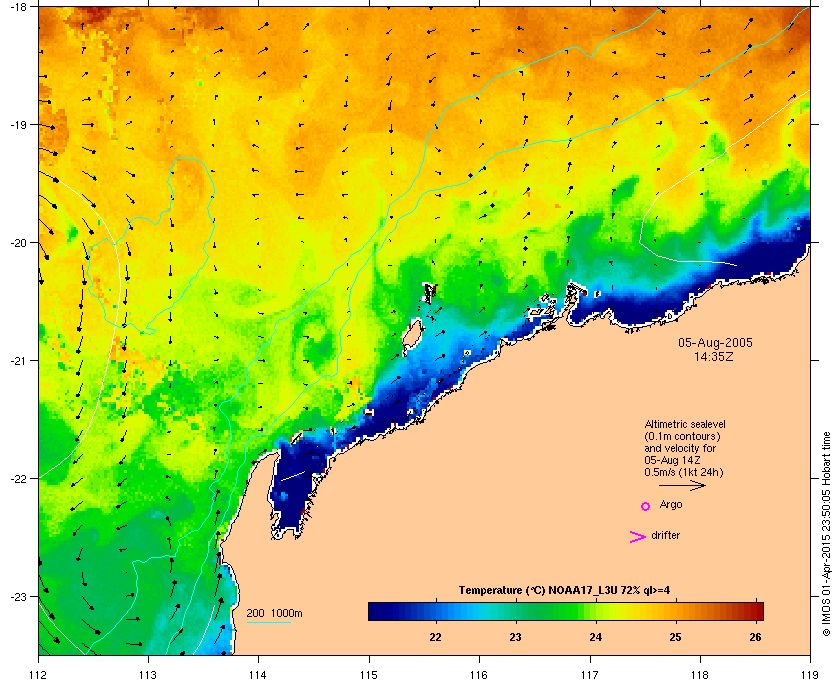Click the '05-Aug 14Z' legend line
Image resolution: width=840 pixels, height=680 pixels.
(673, 460)
